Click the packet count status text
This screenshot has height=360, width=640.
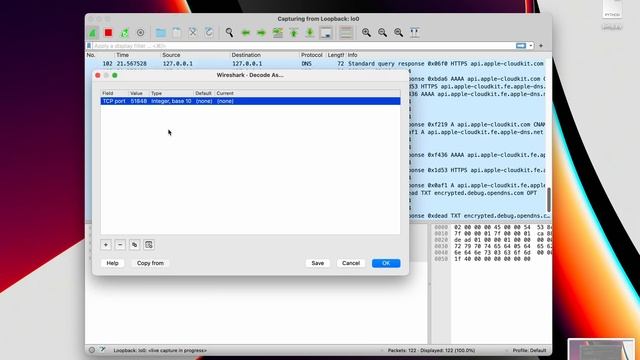pyautogui.click(x=431, y=350)
